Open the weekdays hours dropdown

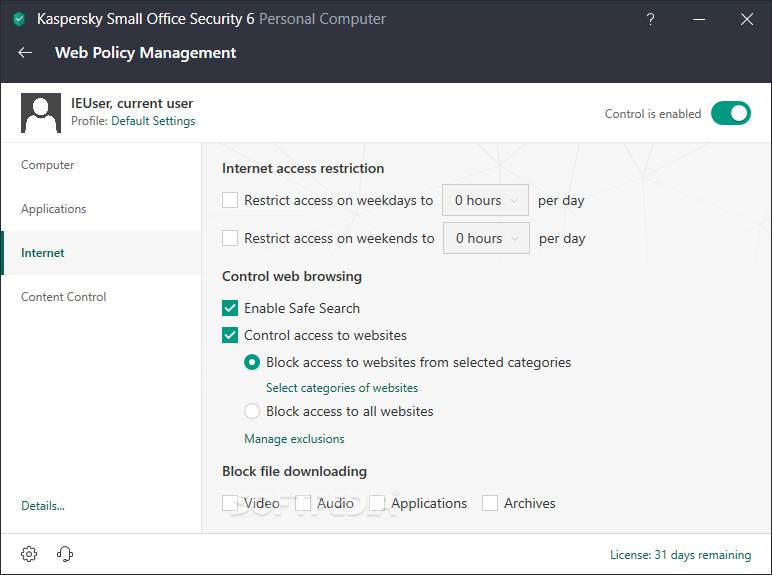click(485, 200)
